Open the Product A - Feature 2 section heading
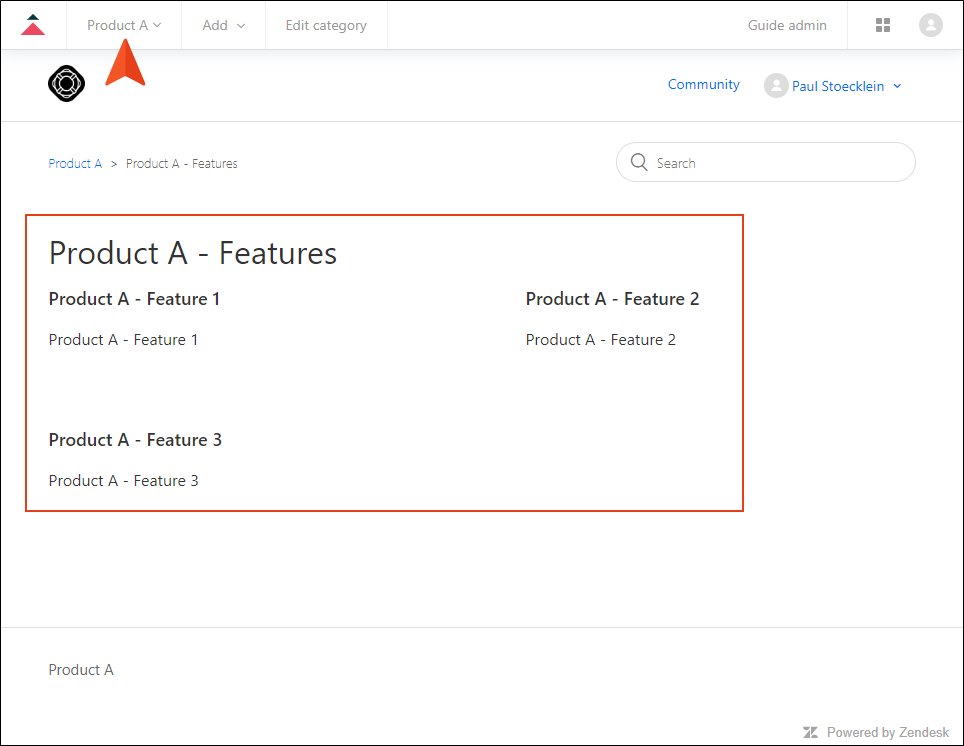Screen dimensions: 964x746 click(x=612, y=299)
